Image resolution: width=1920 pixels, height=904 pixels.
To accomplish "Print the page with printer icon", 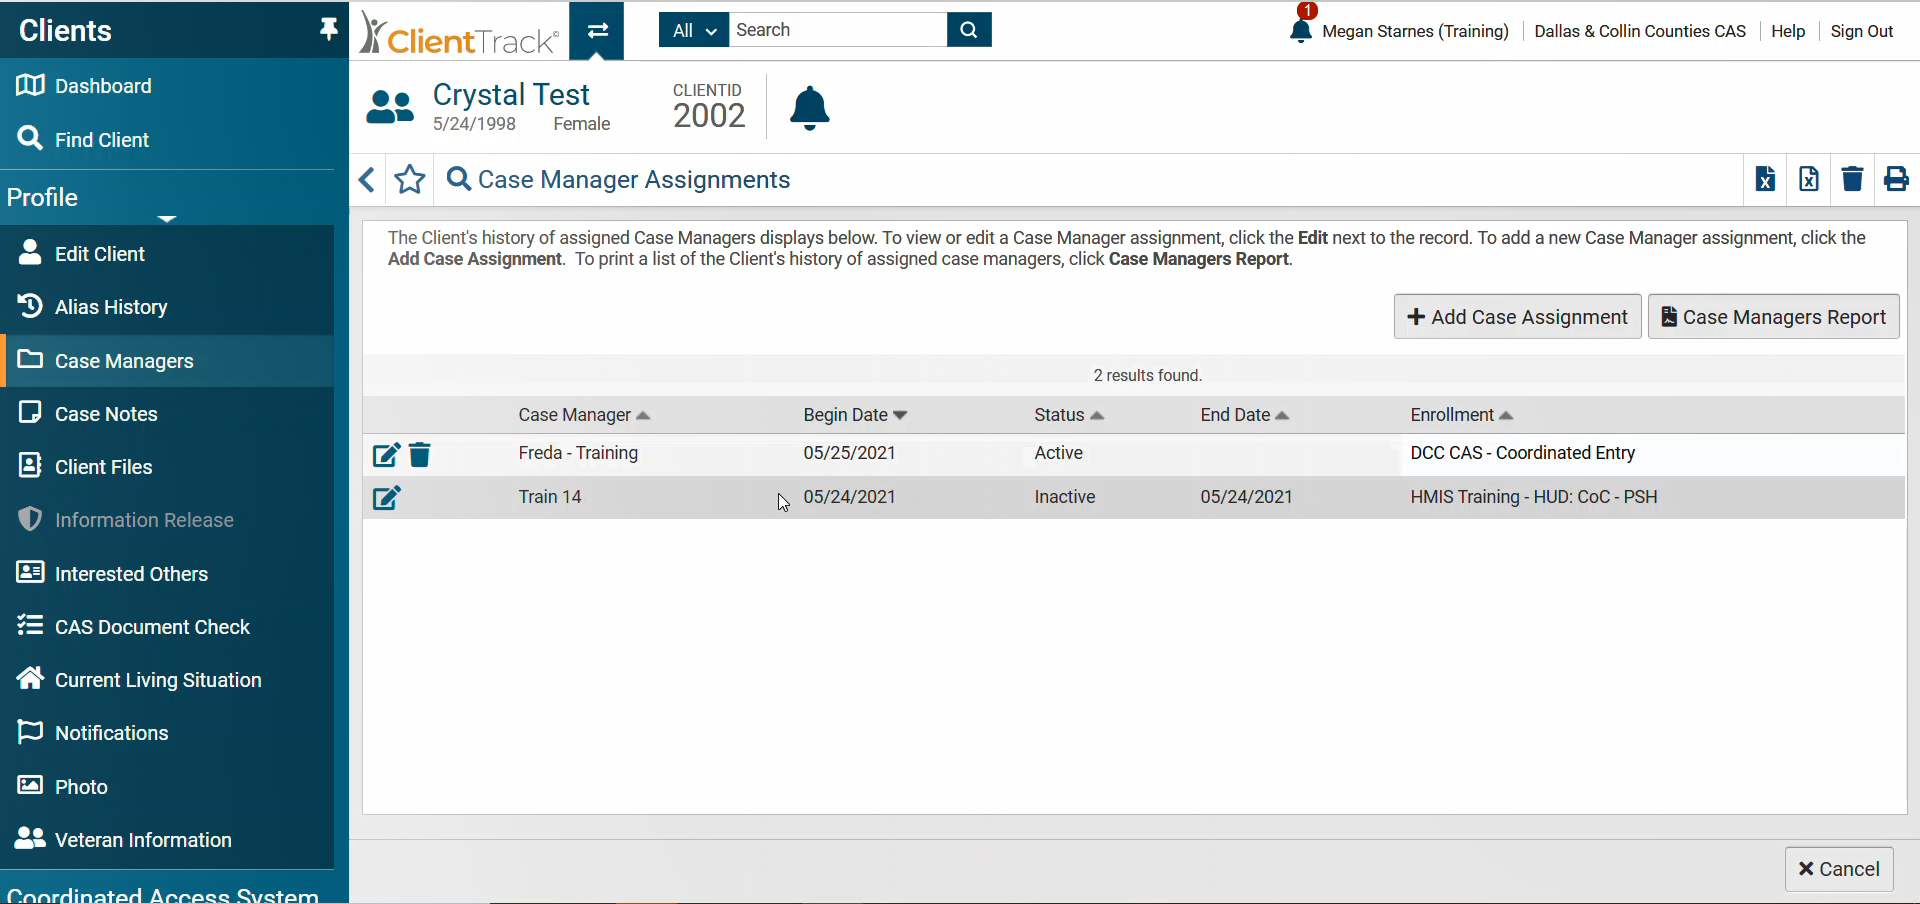I will pyautogui.click(x=1896, y=179).
